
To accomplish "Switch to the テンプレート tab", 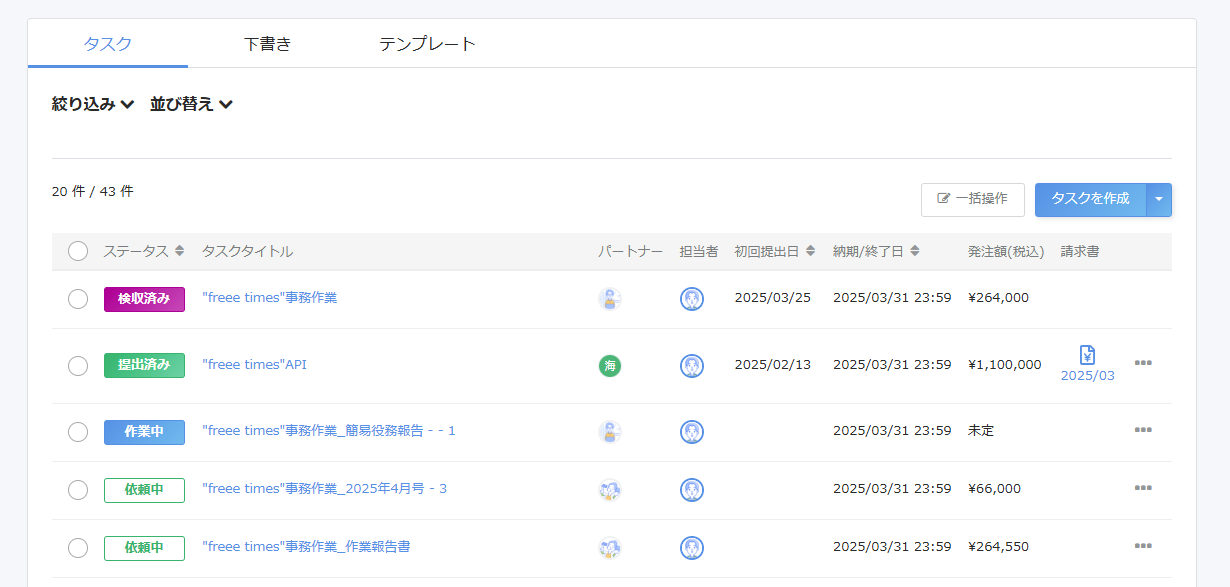I will click(x=427, y=44).
